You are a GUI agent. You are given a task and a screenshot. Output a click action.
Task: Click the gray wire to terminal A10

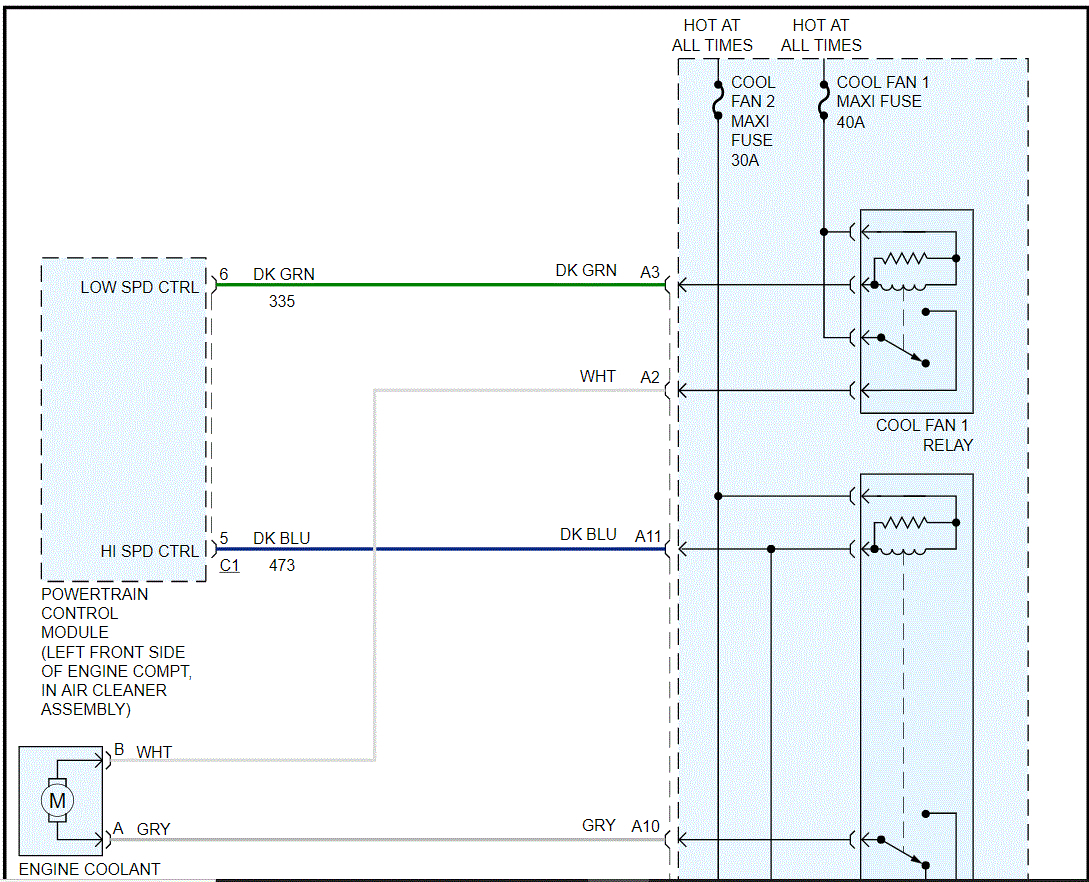[388, 840]
